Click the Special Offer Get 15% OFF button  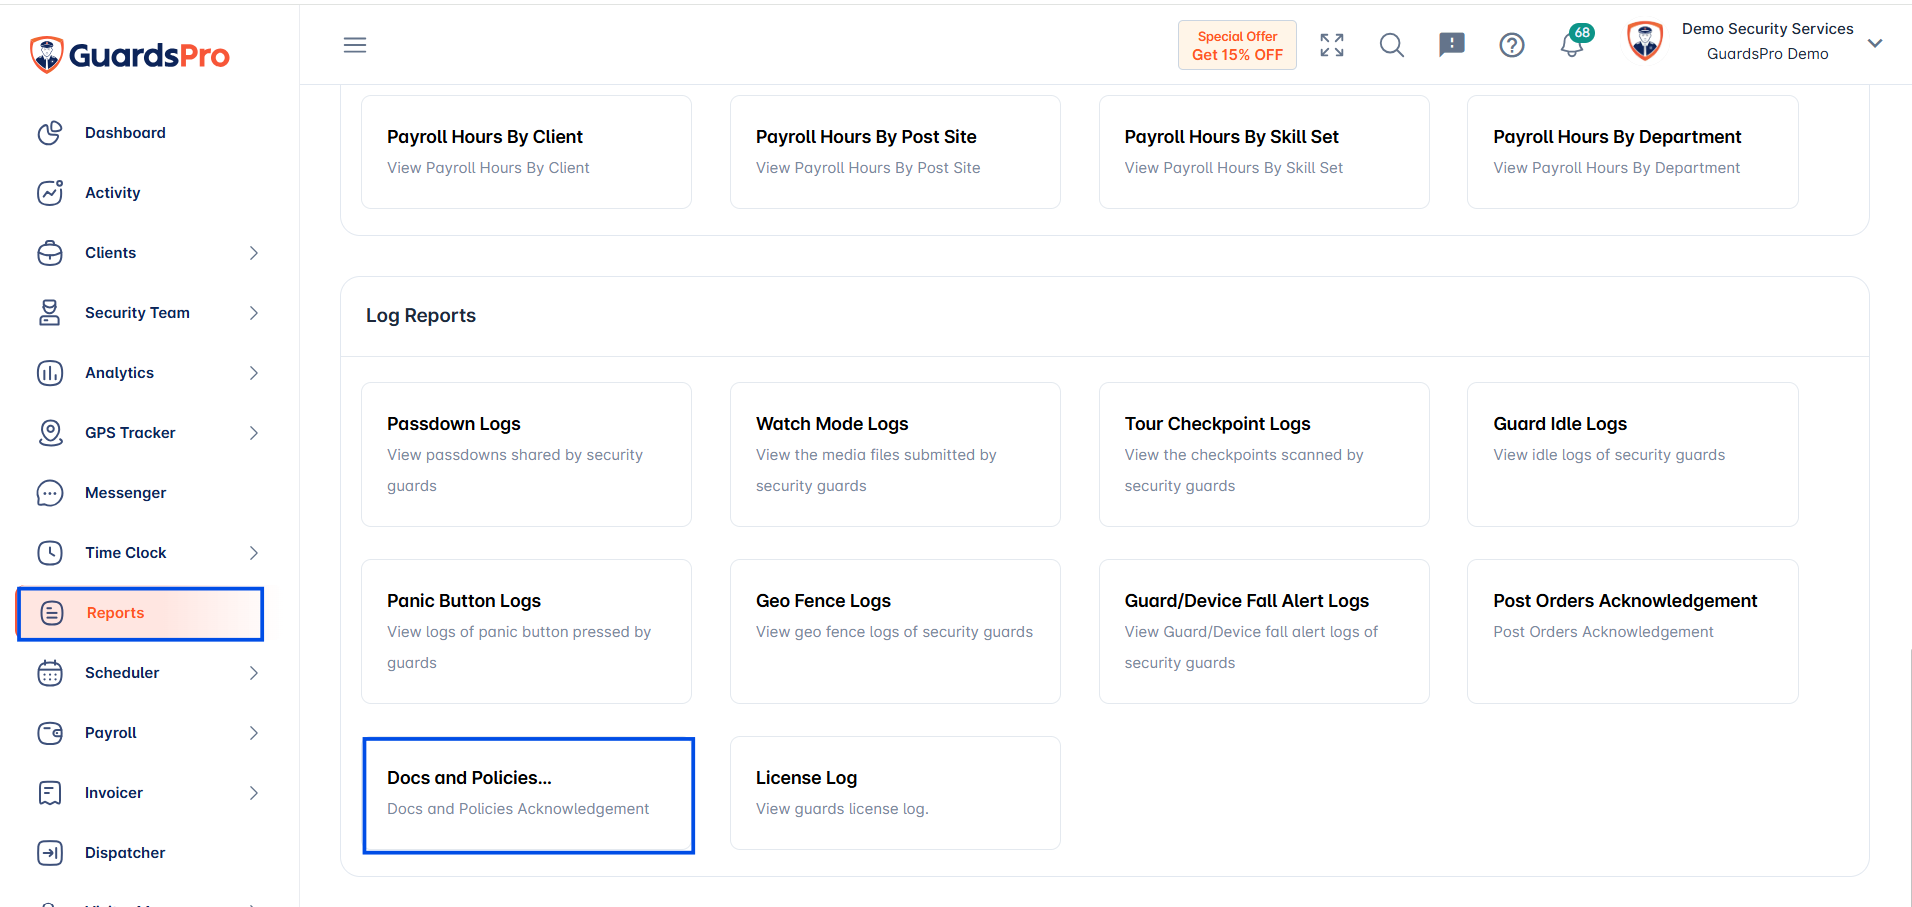(x=1237, y=45)
